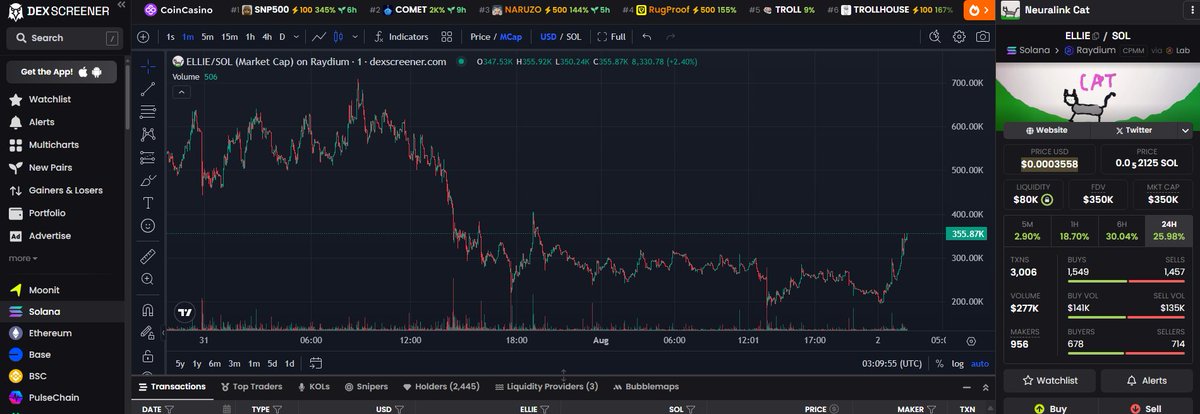Select the text annotation tool
This screenshot has width=1200, height=414.
[x=148, y=203]
